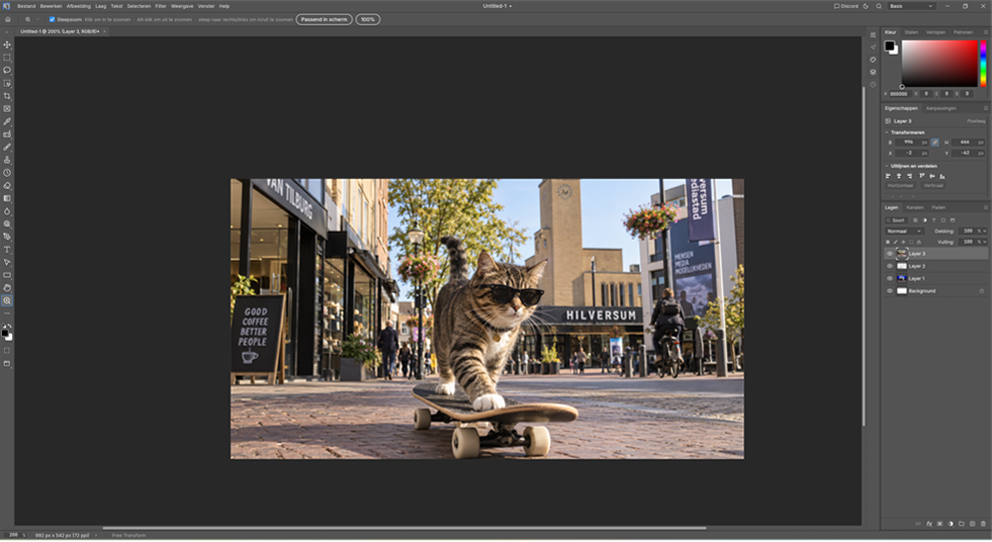Select the Eraser tool
Viewport: 992px width, 542px height.
[x=7, y=186]
